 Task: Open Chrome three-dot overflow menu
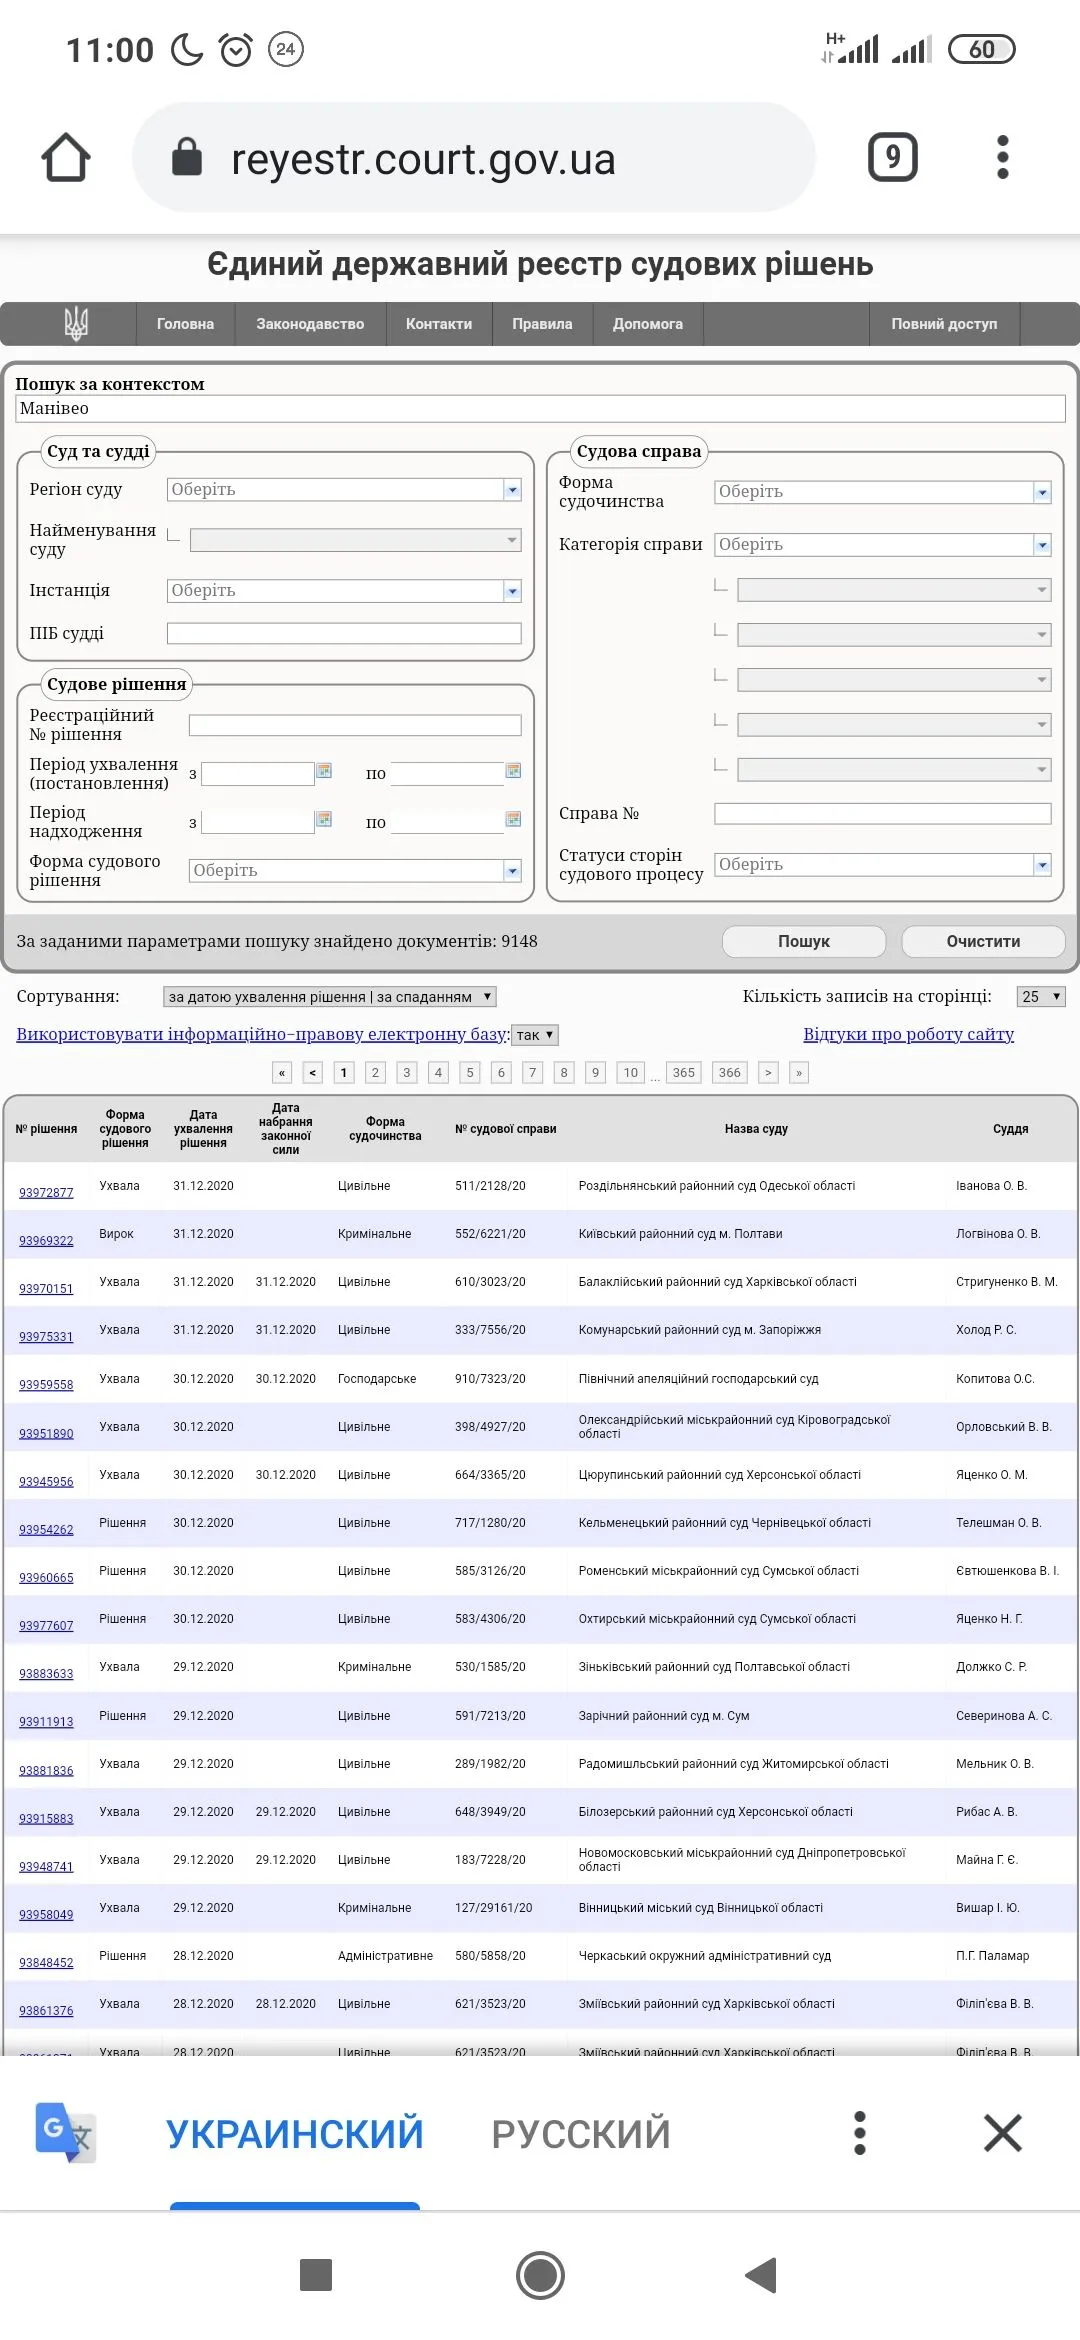[1003, 158]
